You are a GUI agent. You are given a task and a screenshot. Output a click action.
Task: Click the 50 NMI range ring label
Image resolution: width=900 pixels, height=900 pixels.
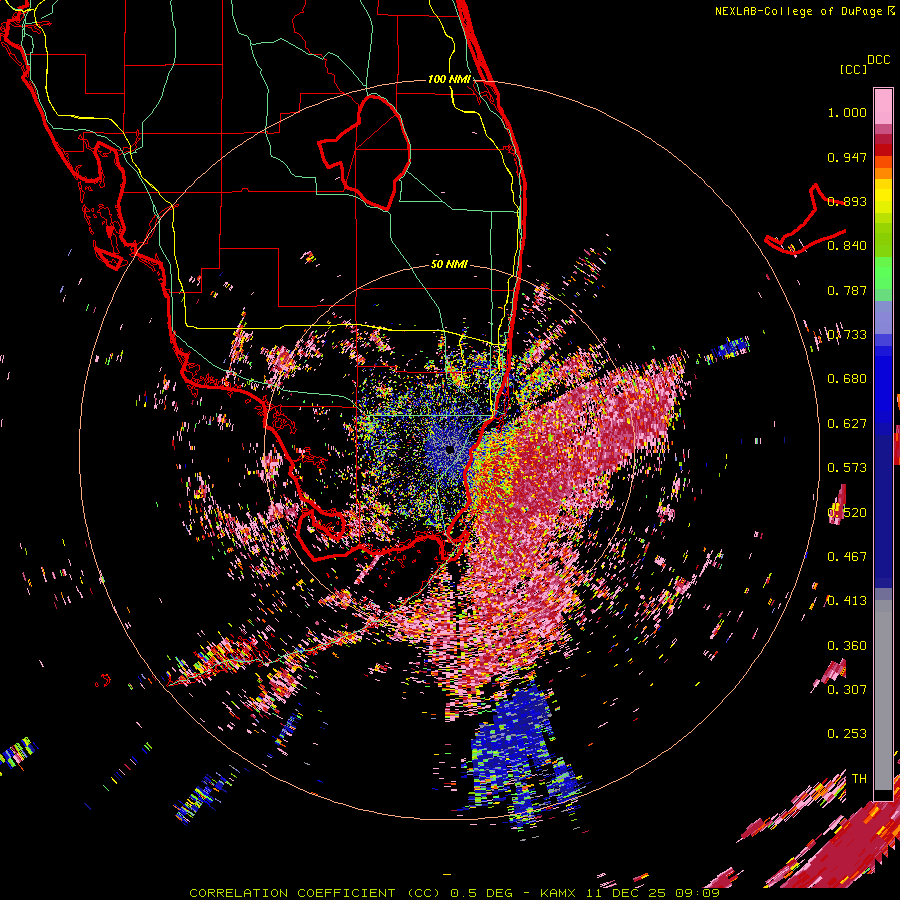click(x=449, y=264)
